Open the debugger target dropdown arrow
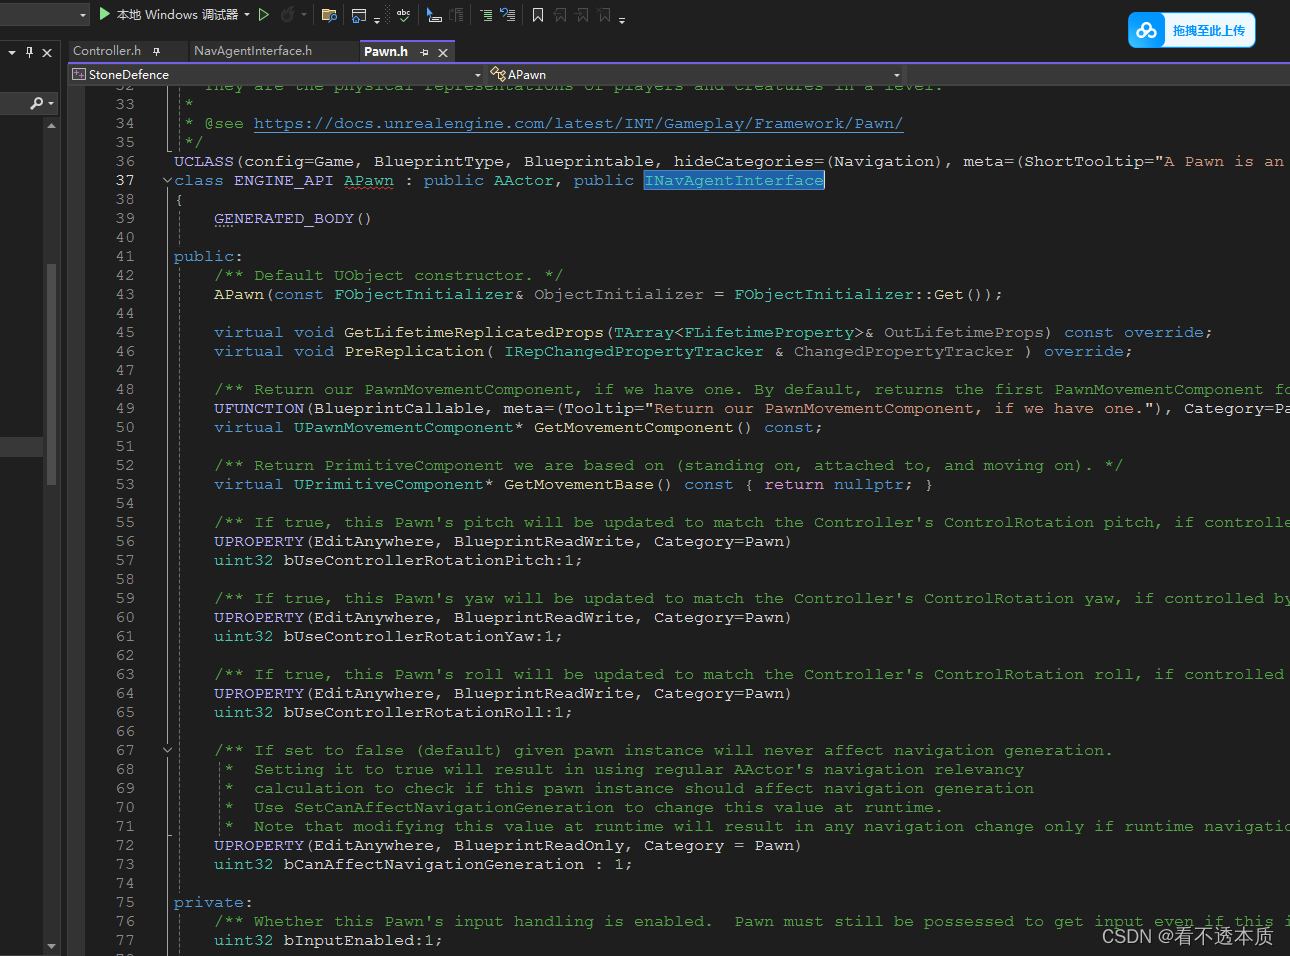Image resolution: width=1290 pixels, height=956 pixels. tap(247, 15)
